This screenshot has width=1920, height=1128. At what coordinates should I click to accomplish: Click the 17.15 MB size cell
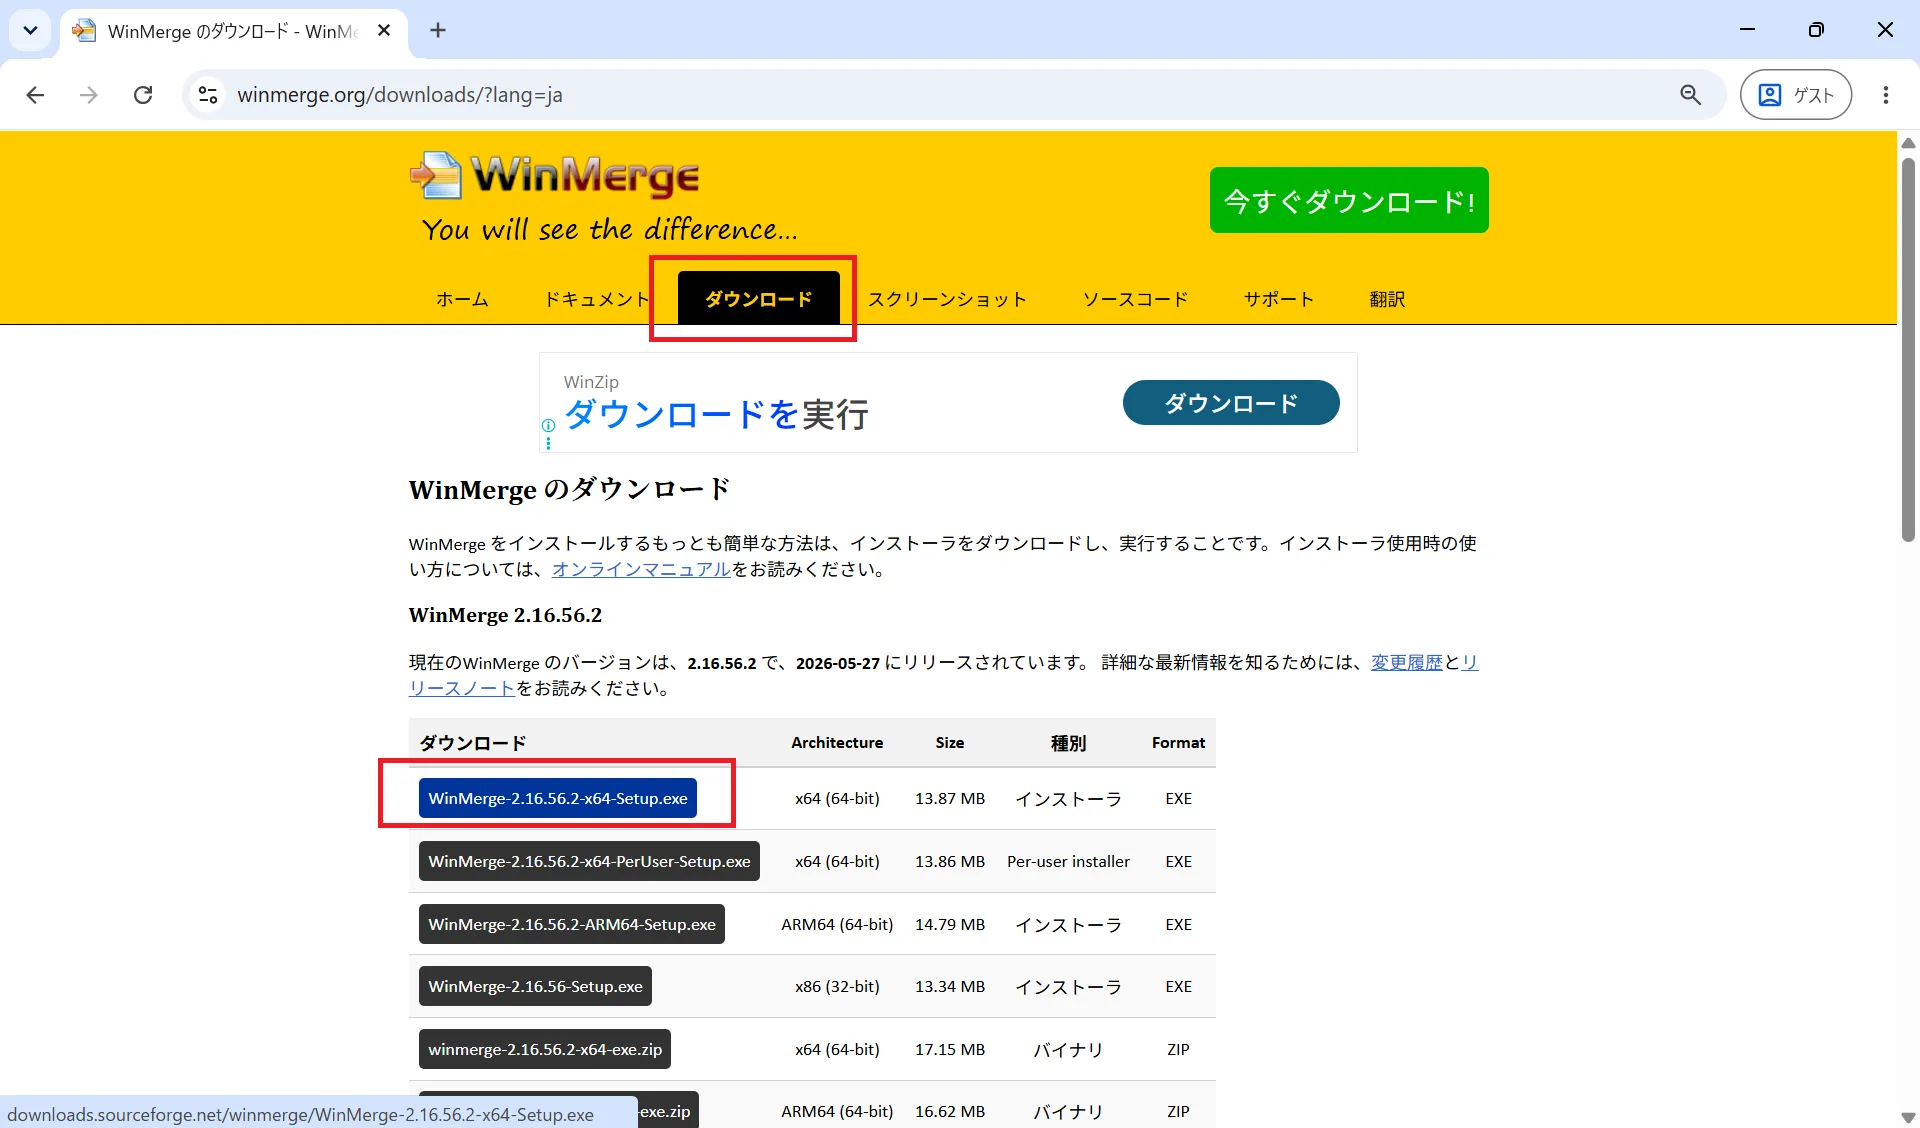coord(950,1050)
